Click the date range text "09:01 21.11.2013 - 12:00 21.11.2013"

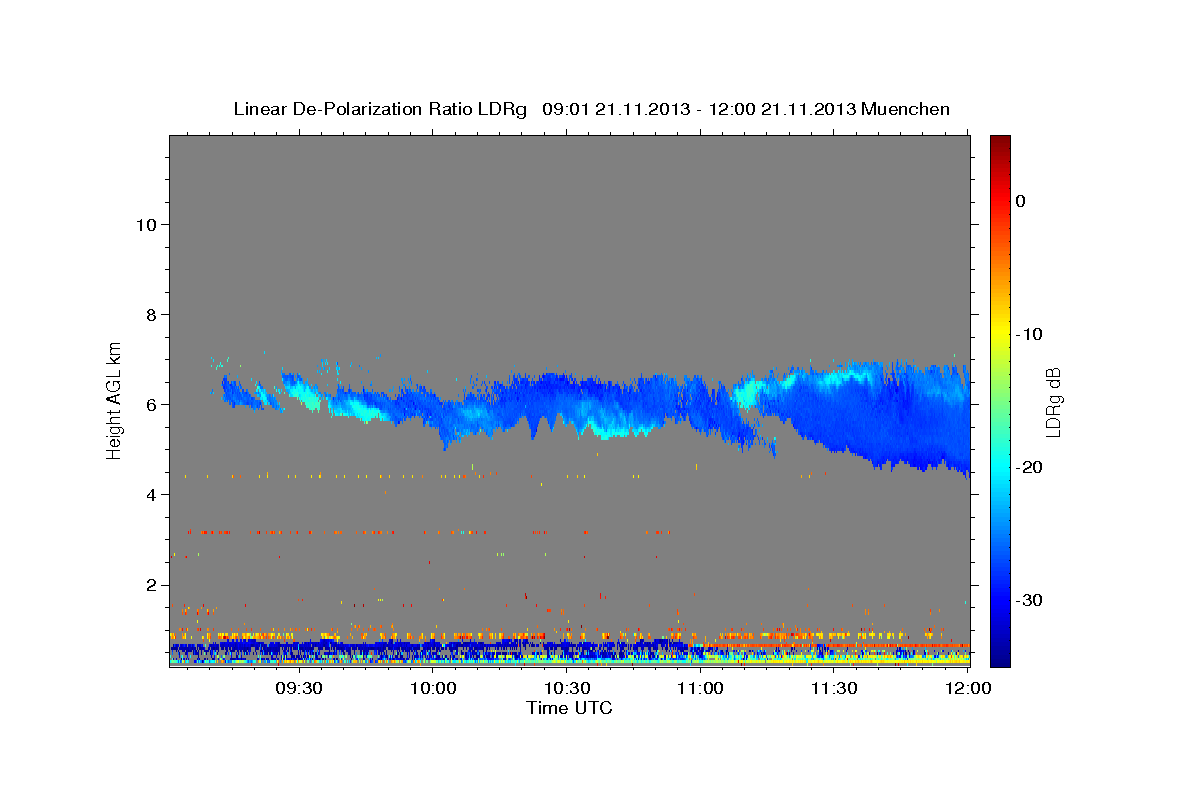coord(699,109)
